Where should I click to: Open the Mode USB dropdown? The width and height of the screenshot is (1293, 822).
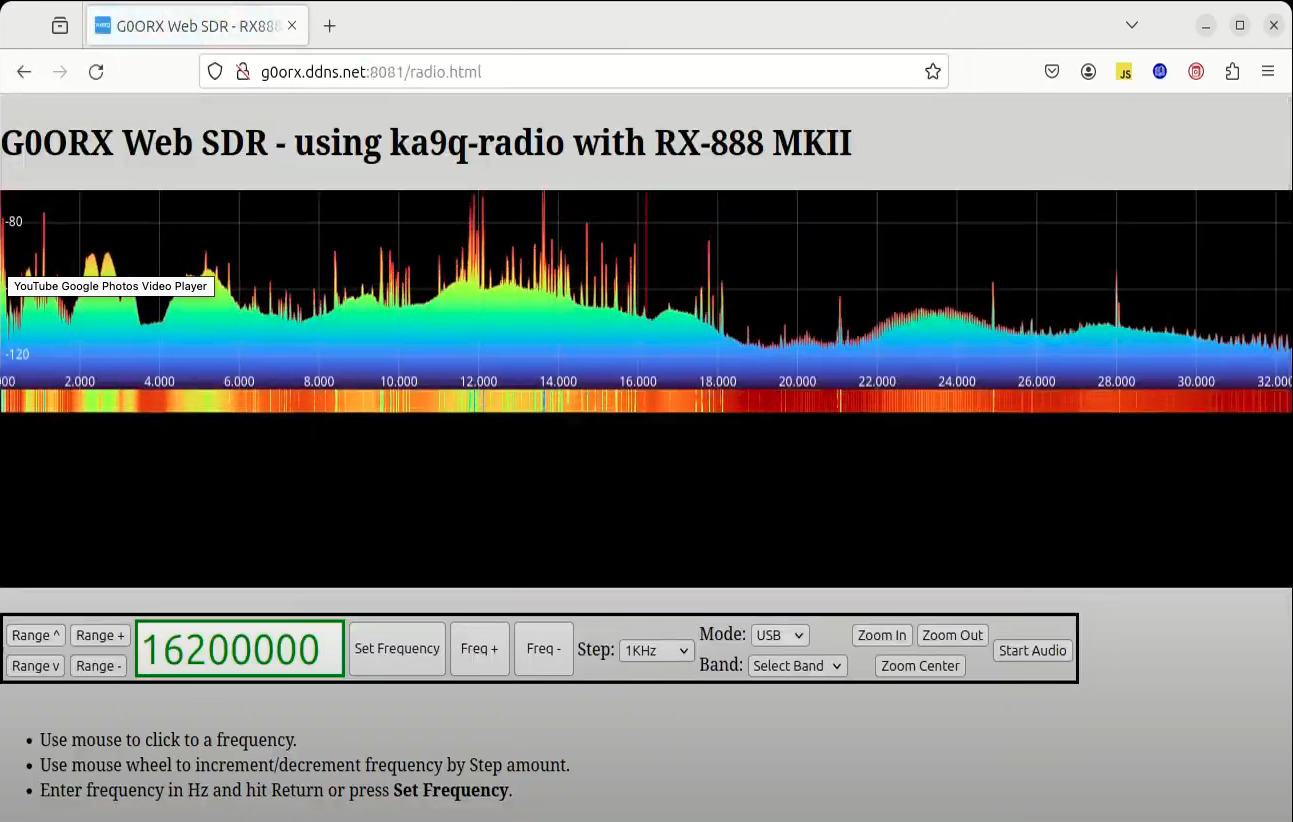click(779, 635)
